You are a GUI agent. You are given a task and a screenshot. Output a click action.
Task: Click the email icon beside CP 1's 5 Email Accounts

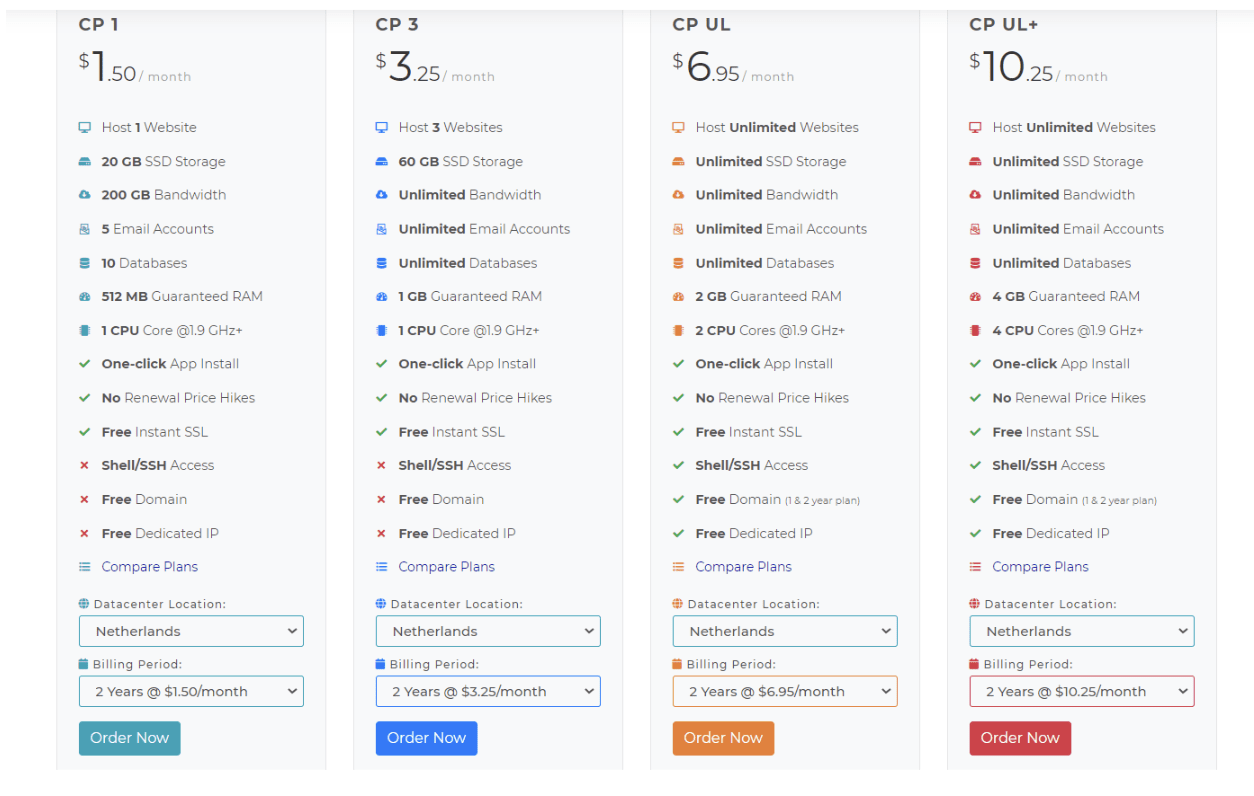[x=85, y=229]
